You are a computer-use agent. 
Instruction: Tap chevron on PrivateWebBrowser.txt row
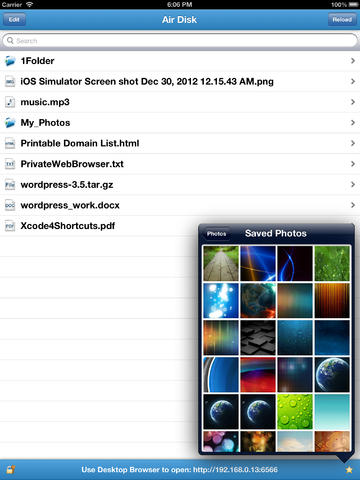[353, 164]
